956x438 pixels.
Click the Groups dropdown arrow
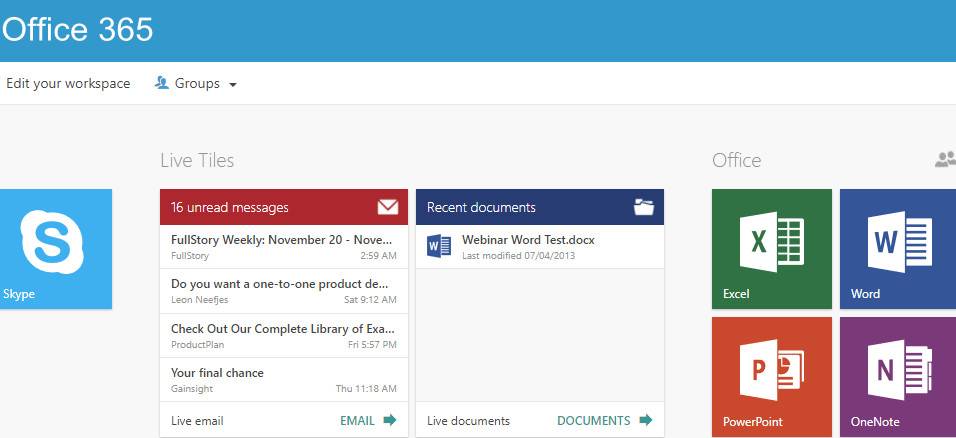(x=233, y=85)
